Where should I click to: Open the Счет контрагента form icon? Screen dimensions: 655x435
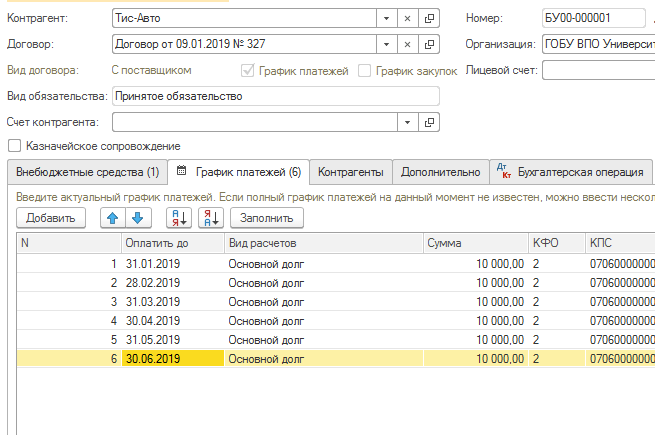click(430, 122)
